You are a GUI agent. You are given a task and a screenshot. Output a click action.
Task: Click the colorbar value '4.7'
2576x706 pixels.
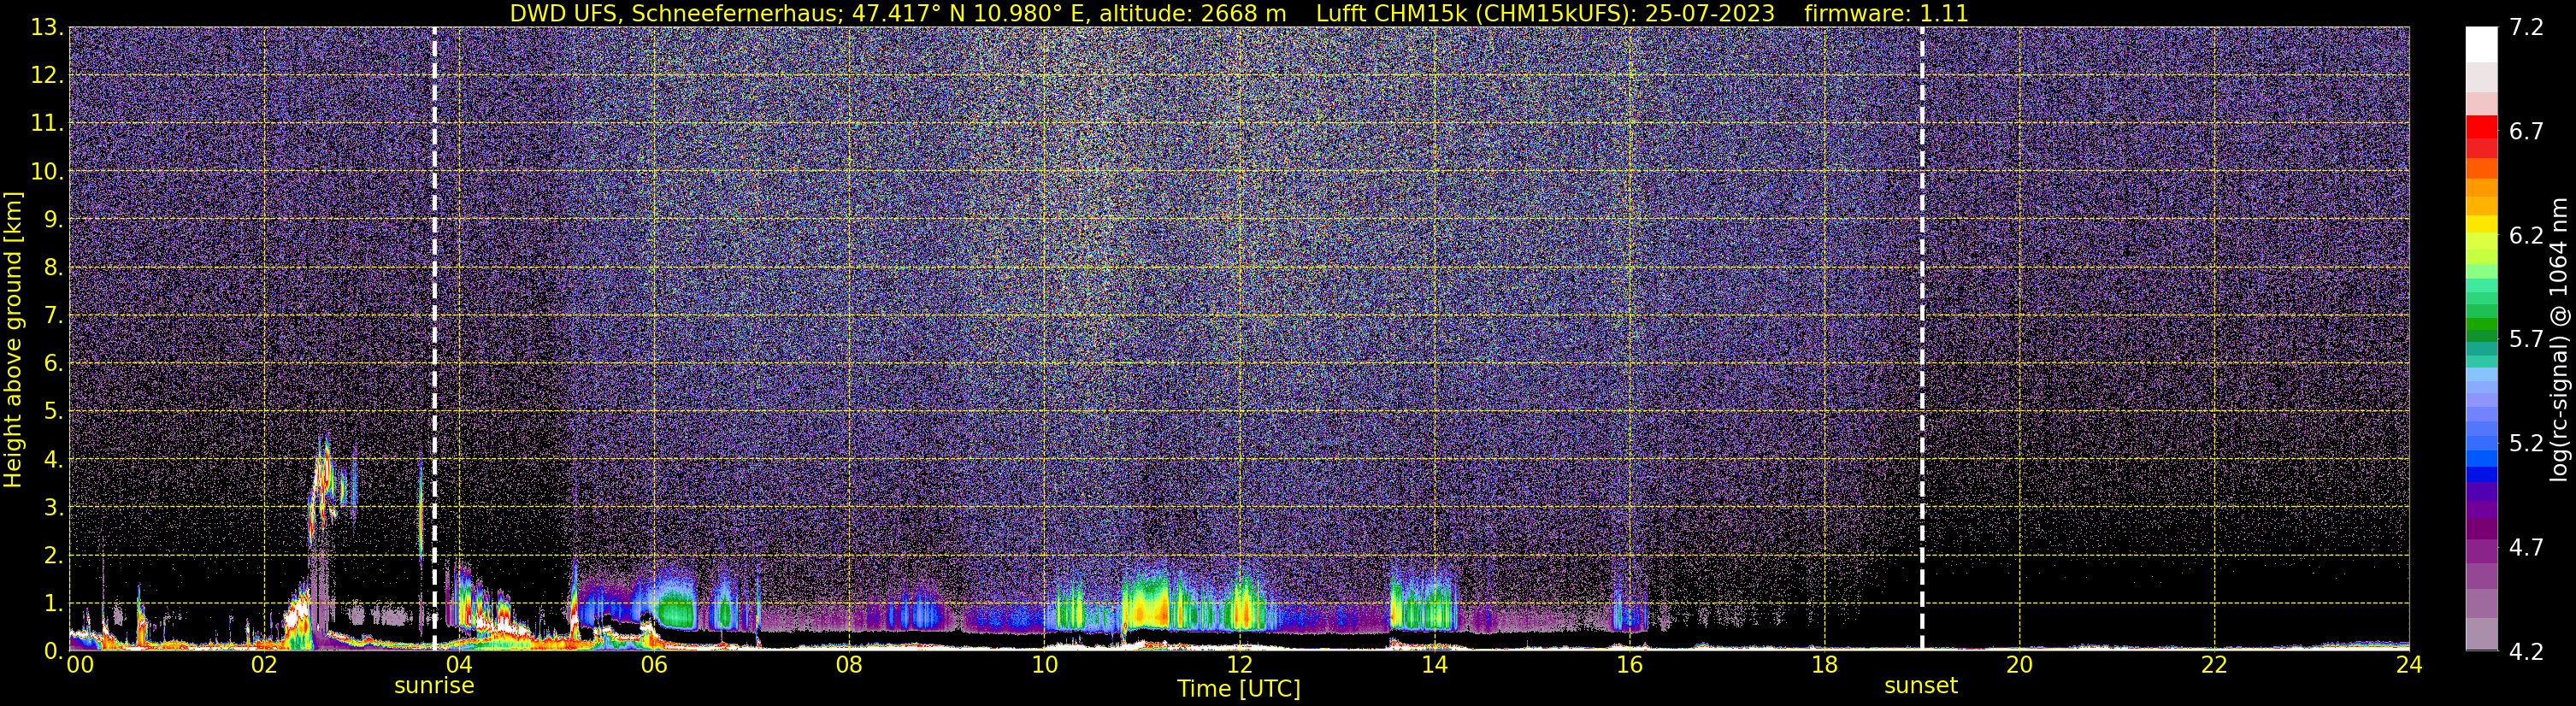[2526, 547]
